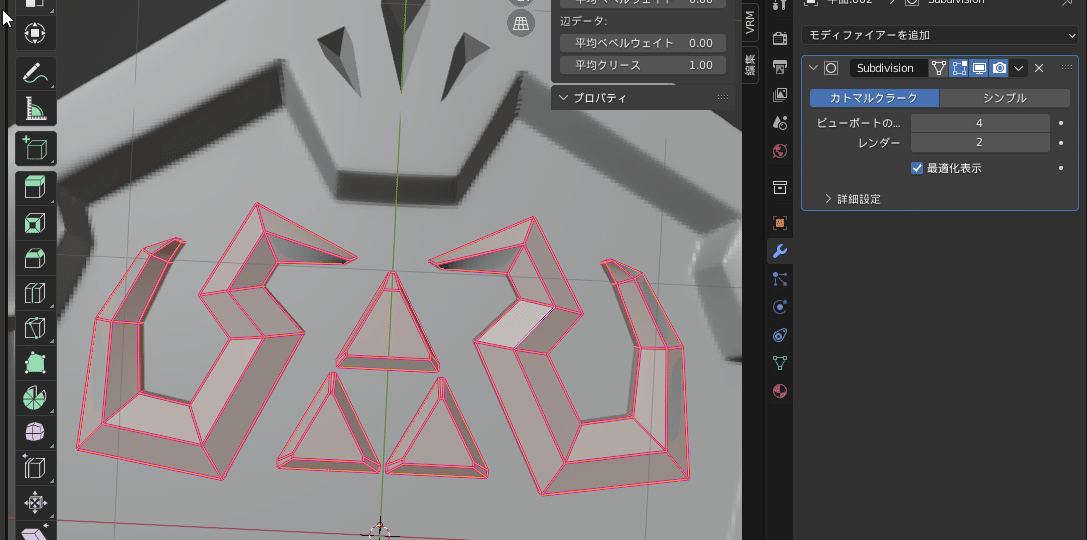Image resolution: width=1087 pixels, height=540 pixels.
Task: Open the Object properties tab
Action: 780,223
